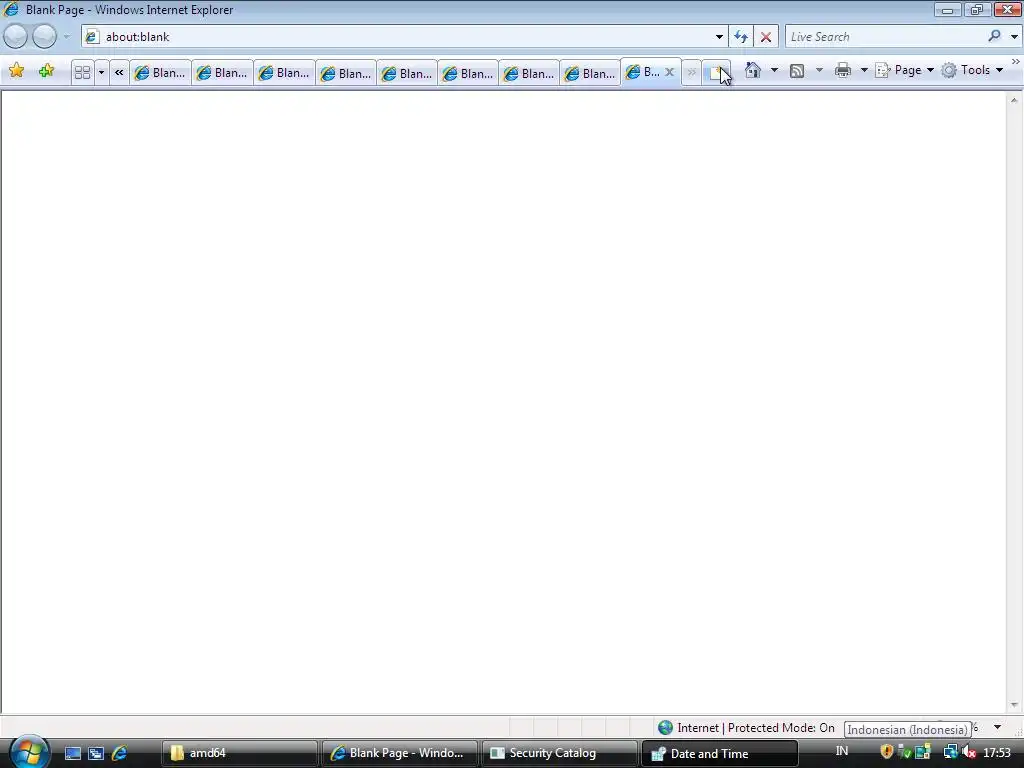The width and height of the screenshot is (1024, 768).
Task: Close the active tab with its X
Action: 669,72
